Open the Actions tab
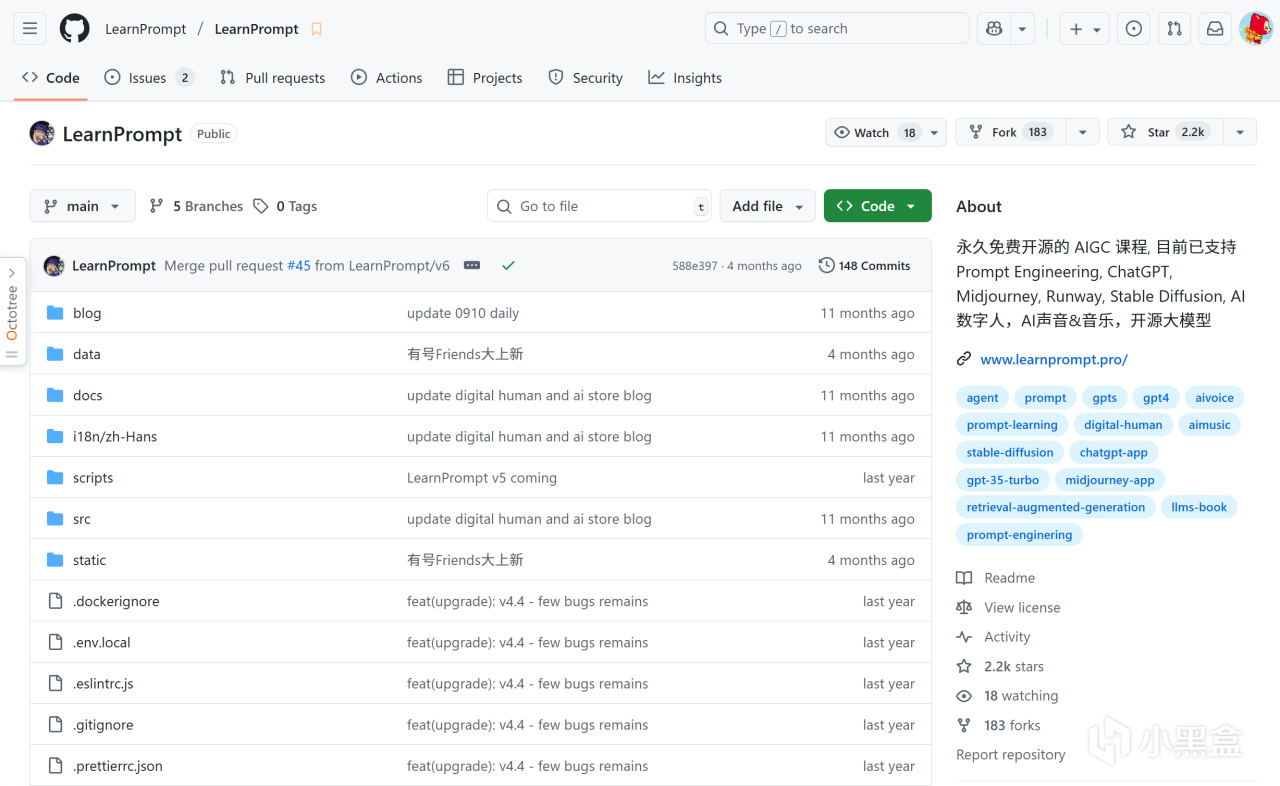This screenshot has height=786, width=1280. pyautogui.click(x=386, y=78)
